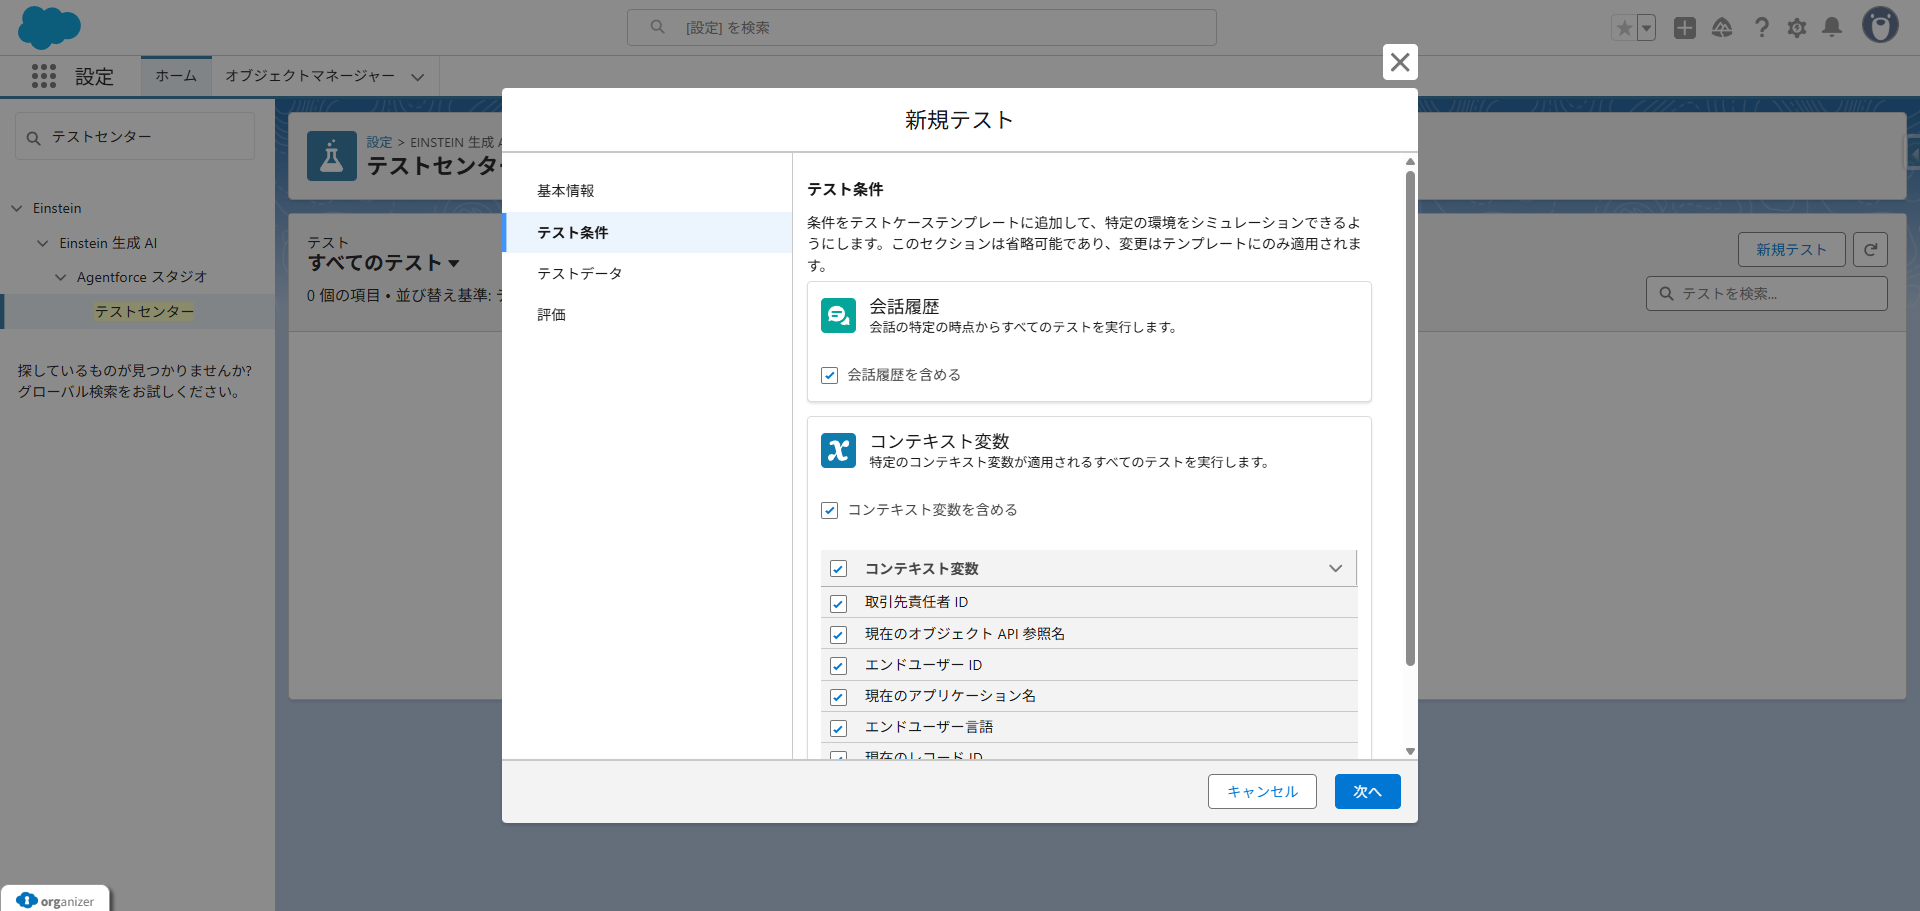
Task: Select テスト条件 step in dialog
Action: (x=647, y=232)
